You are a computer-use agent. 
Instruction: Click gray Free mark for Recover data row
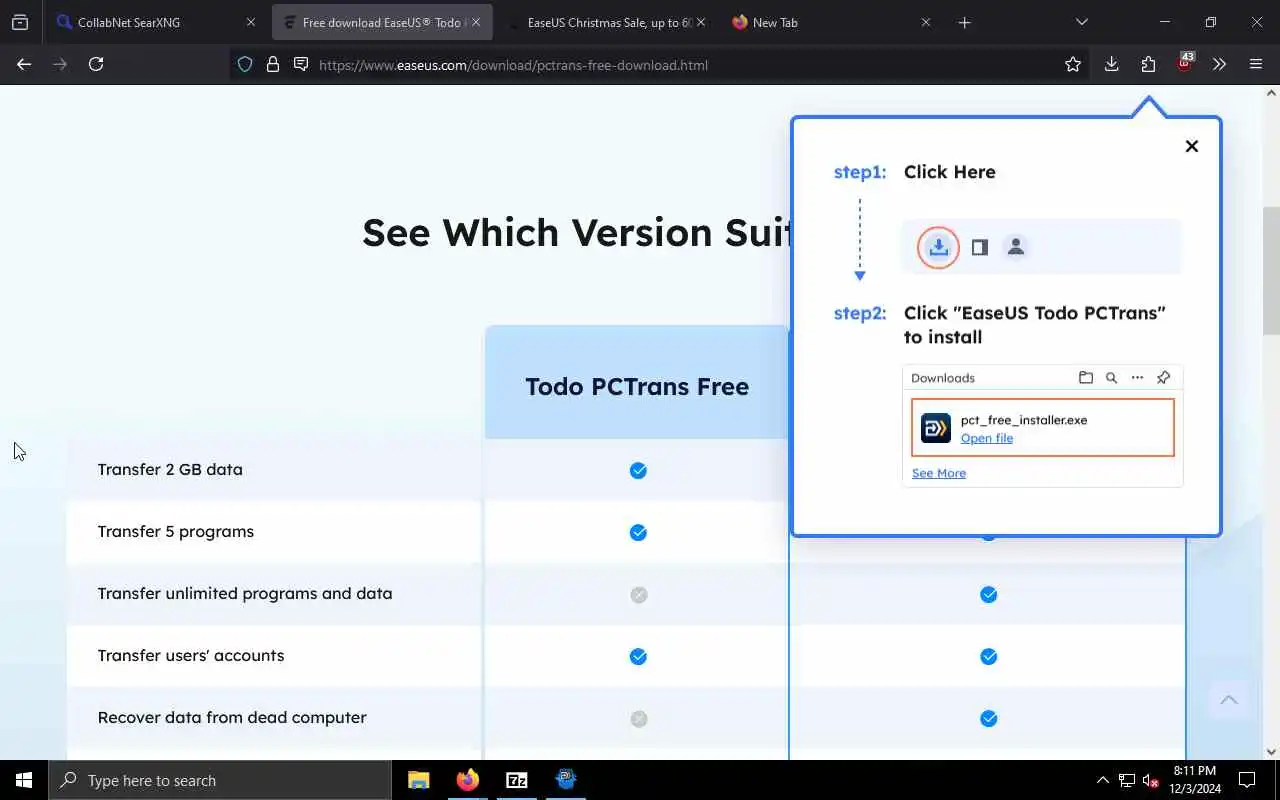[638, 718]
